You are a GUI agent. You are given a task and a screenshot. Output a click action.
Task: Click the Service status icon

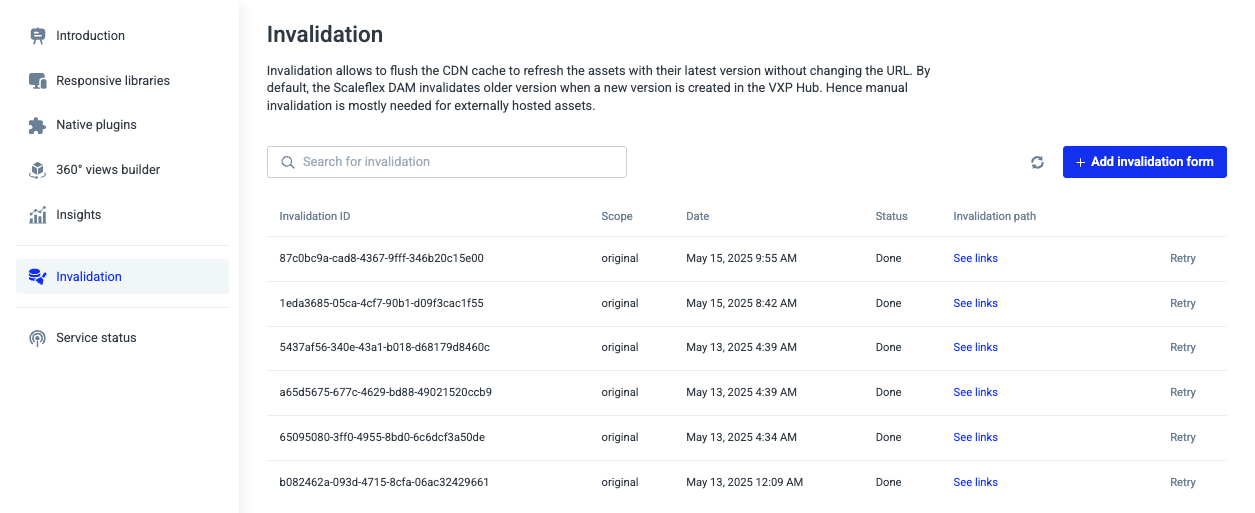coord(38,338)
